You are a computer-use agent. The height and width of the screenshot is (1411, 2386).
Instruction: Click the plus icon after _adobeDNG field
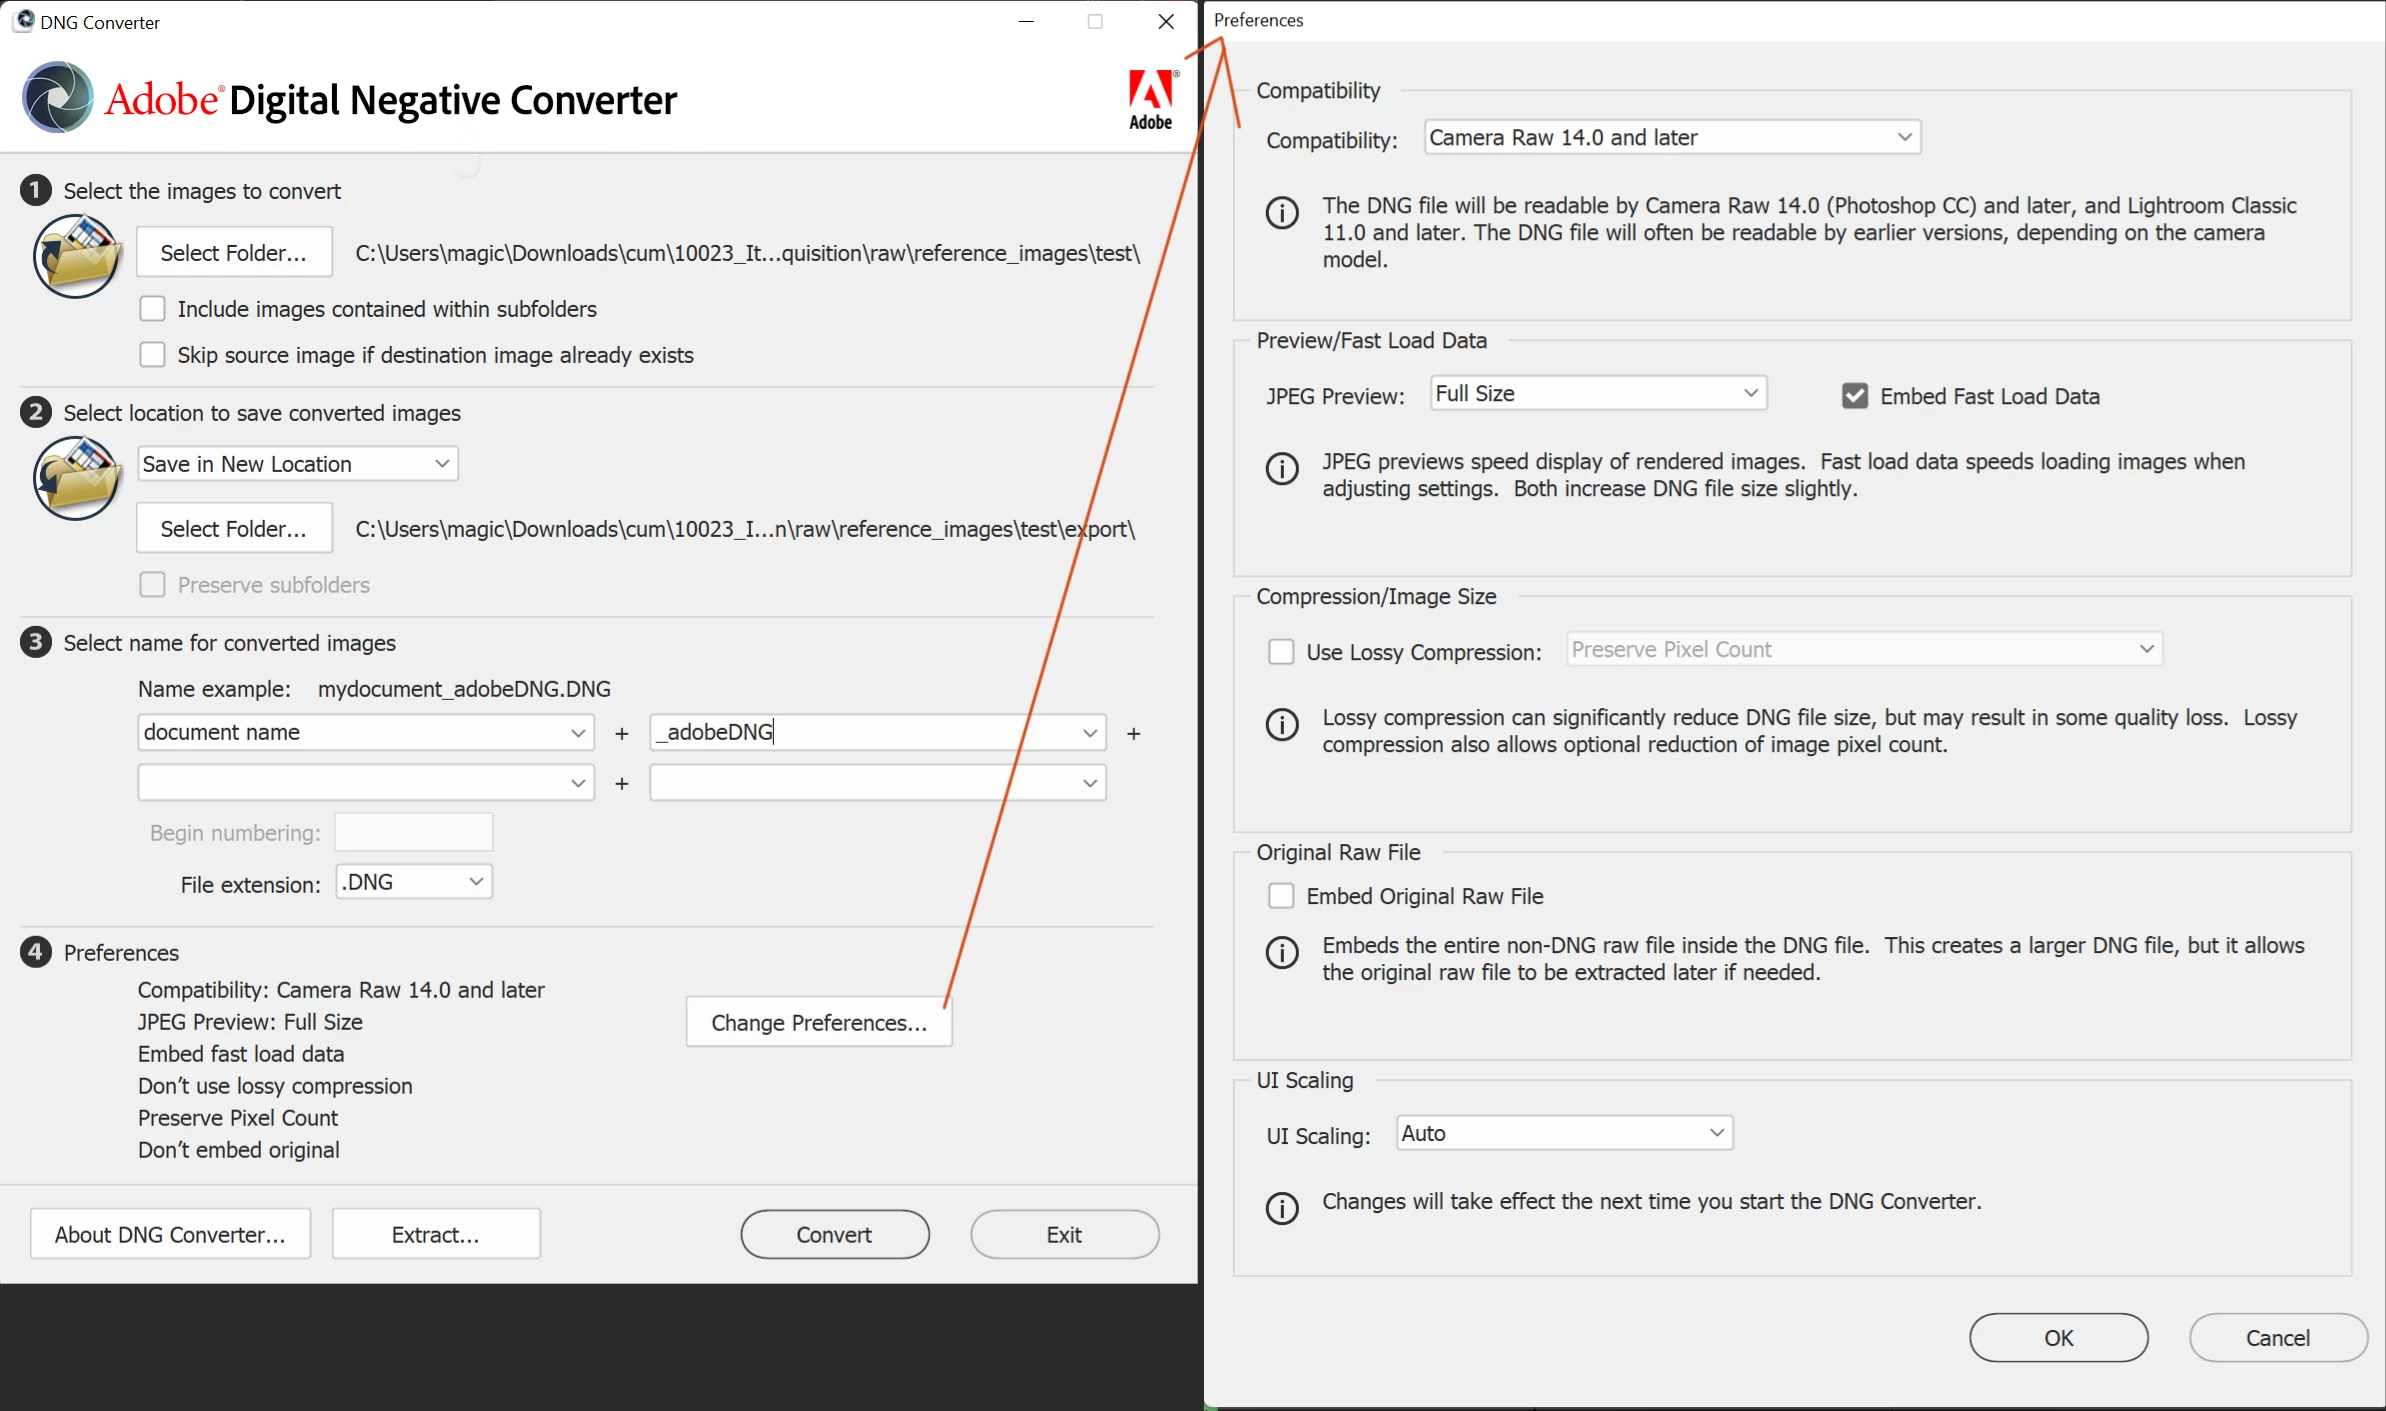click(x=1133, y=734)
